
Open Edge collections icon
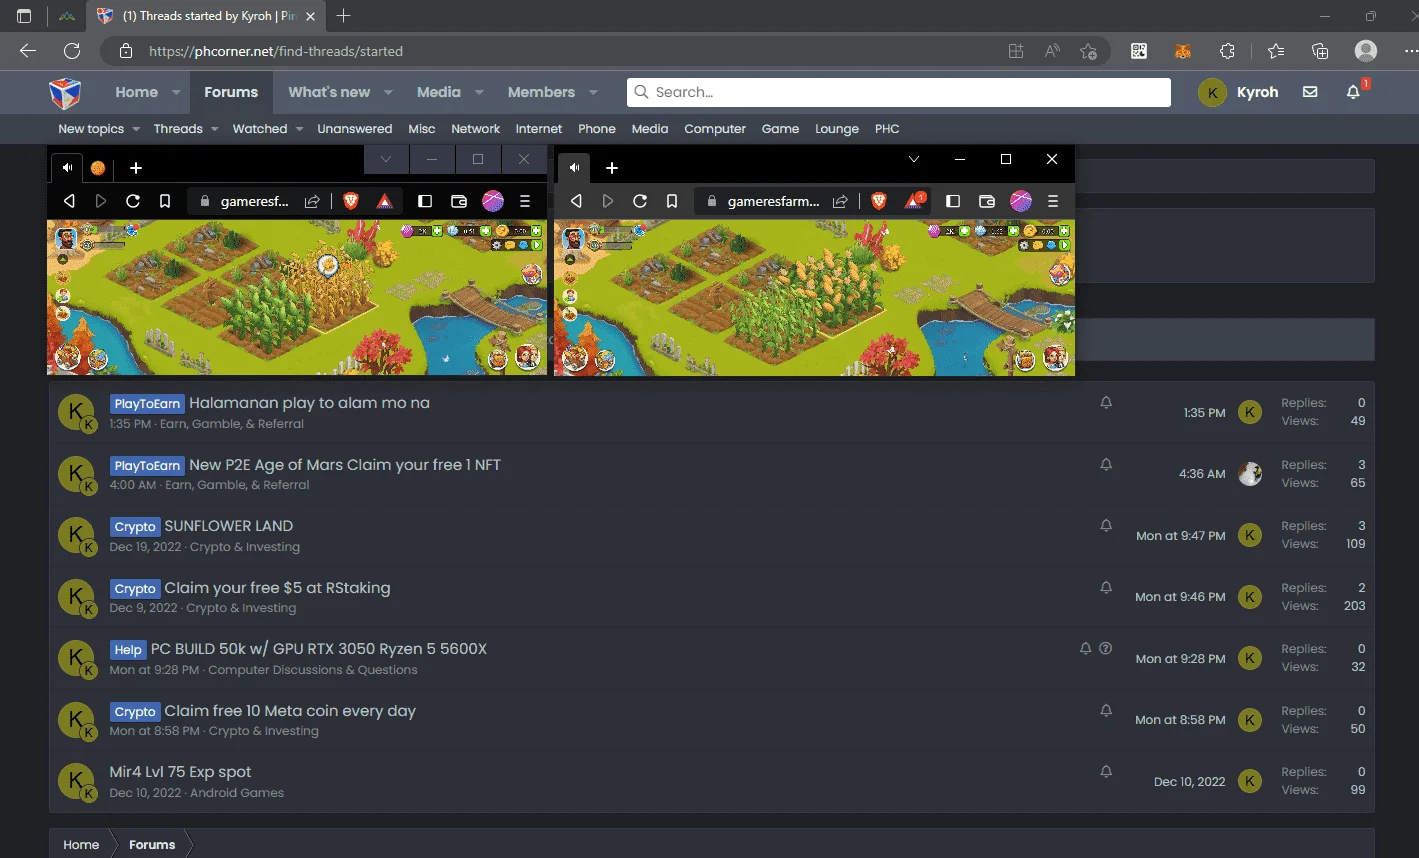pyautogui.click(x=1320, y=51)
